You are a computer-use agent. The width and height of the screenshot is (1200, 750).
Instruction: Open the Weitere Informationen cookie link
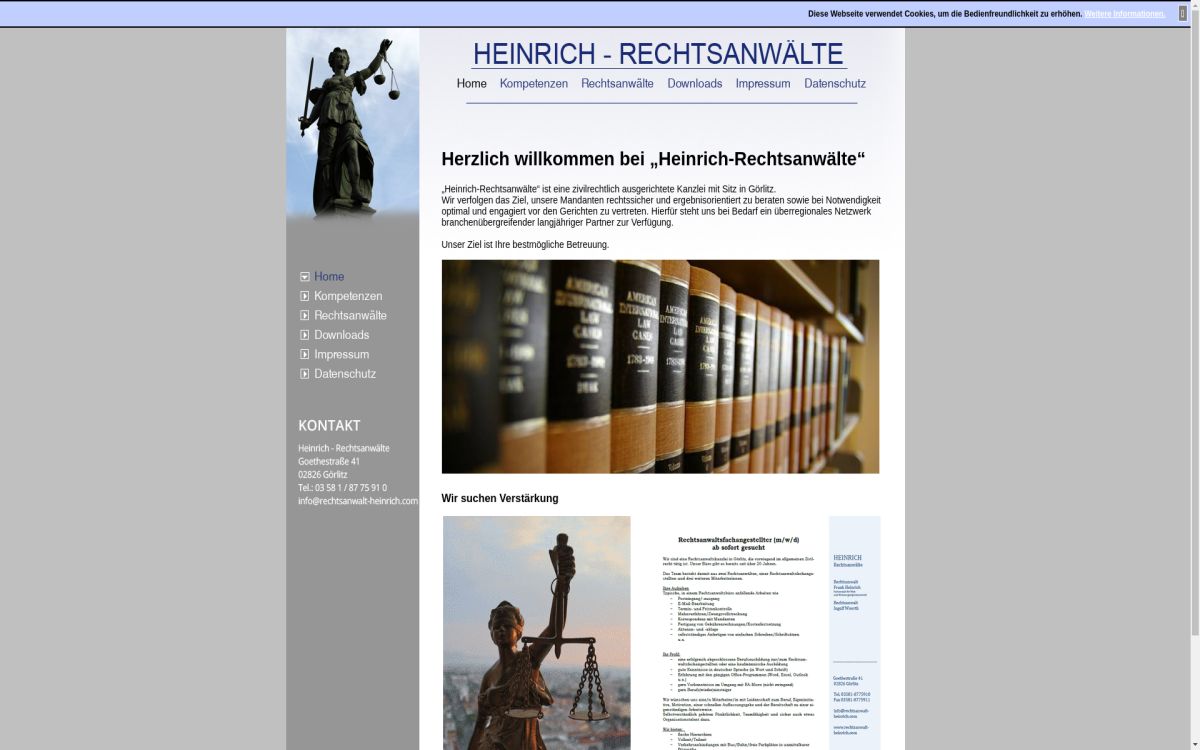pyautogui.click(x=1125, y=14)
